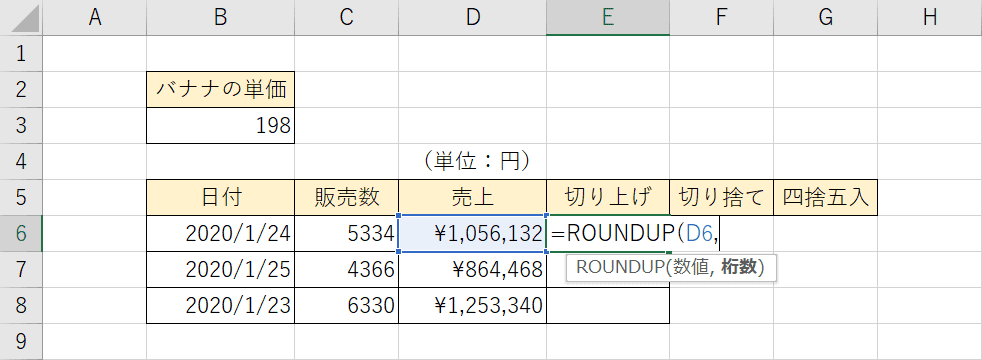The height and width of the screenshot is (360, 982).
Task: Click the 販売数 header cell
Action: click(346, 197)
